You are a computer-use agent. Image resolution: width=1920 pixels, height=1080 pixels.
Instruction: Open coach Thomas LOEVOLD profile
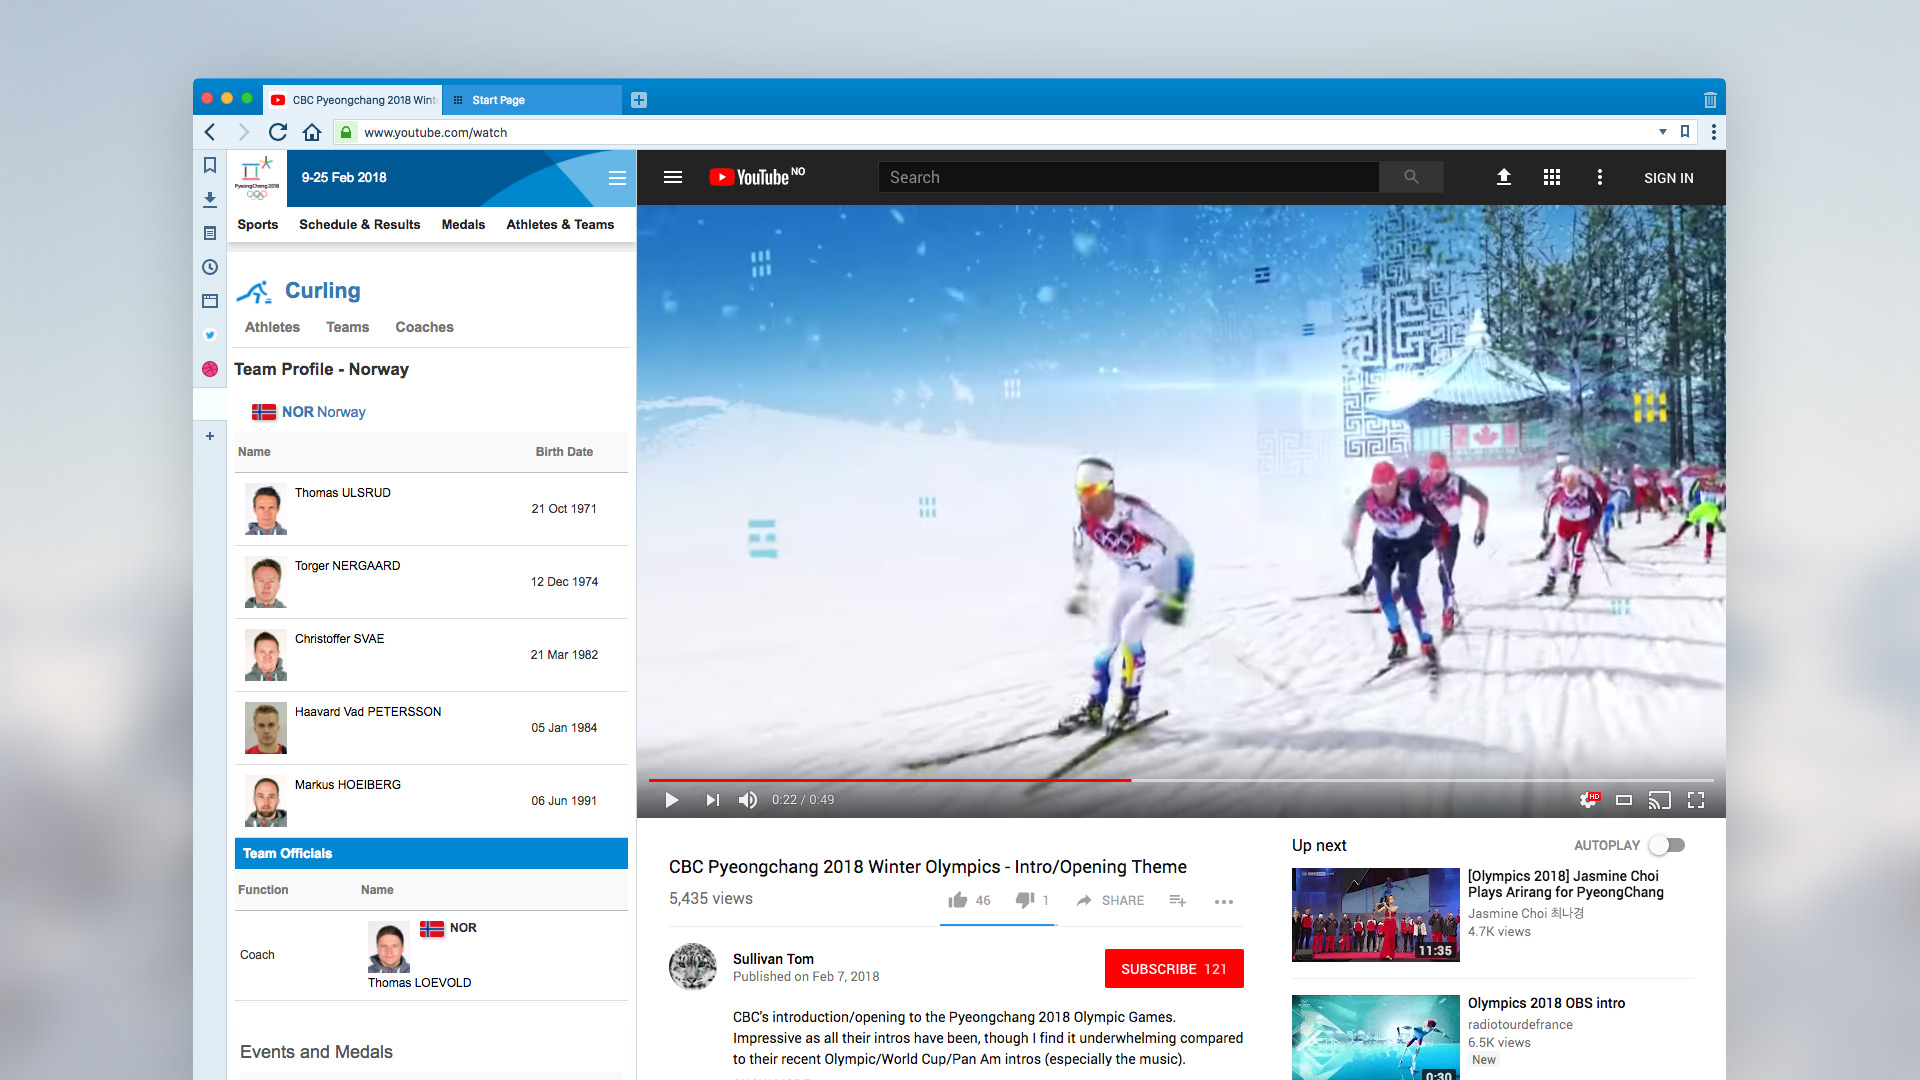click(x=419, y=983)
